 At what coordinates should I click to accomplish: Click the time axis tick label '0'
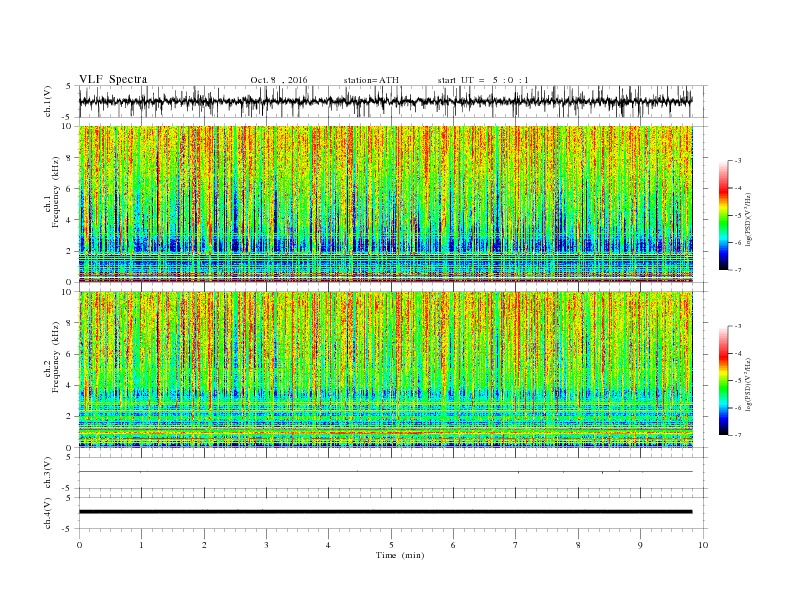[x=79, y=545]
